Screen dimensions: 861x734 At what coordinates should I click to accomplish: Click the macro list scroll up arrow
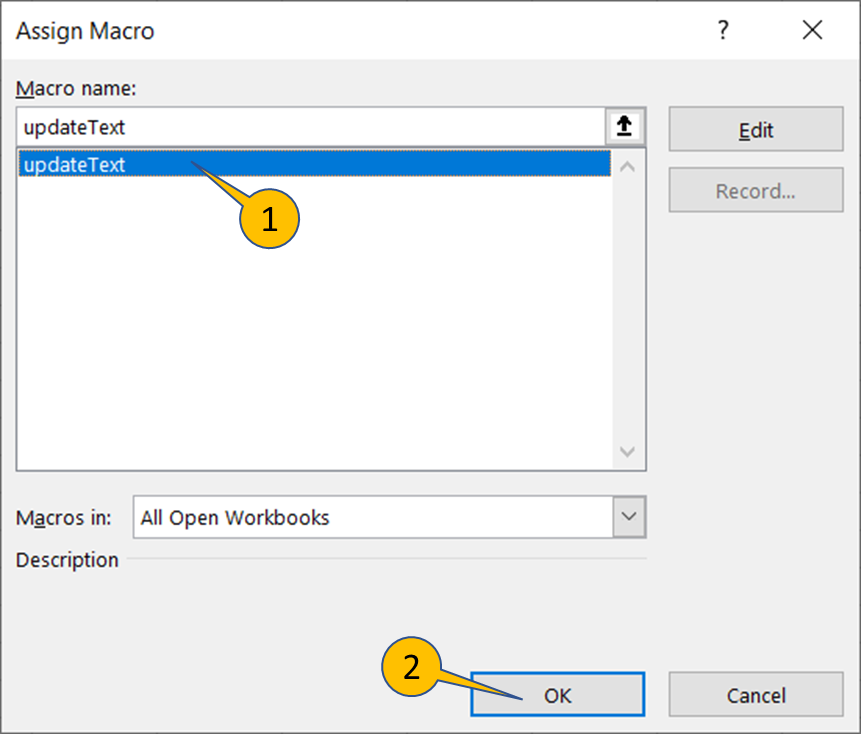click(x=628, y=166)
